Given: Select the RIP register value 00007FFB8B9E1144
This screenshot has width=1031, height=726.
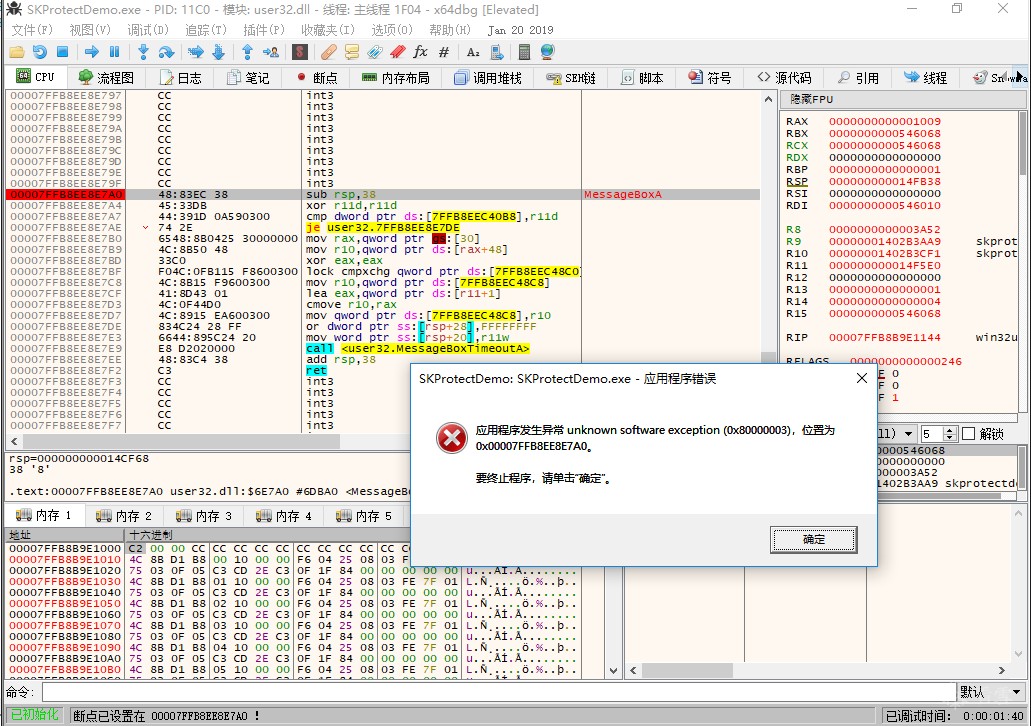Looking at the screenshot, I should tap(884, 337).
